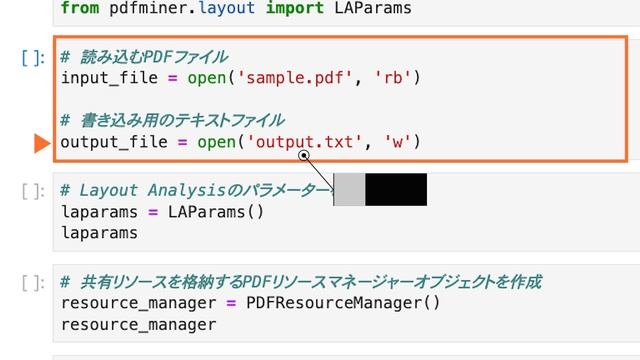
Task: Click the comment about PDFリソースマネージャーオブジェクト
Action: click(301, 282)
